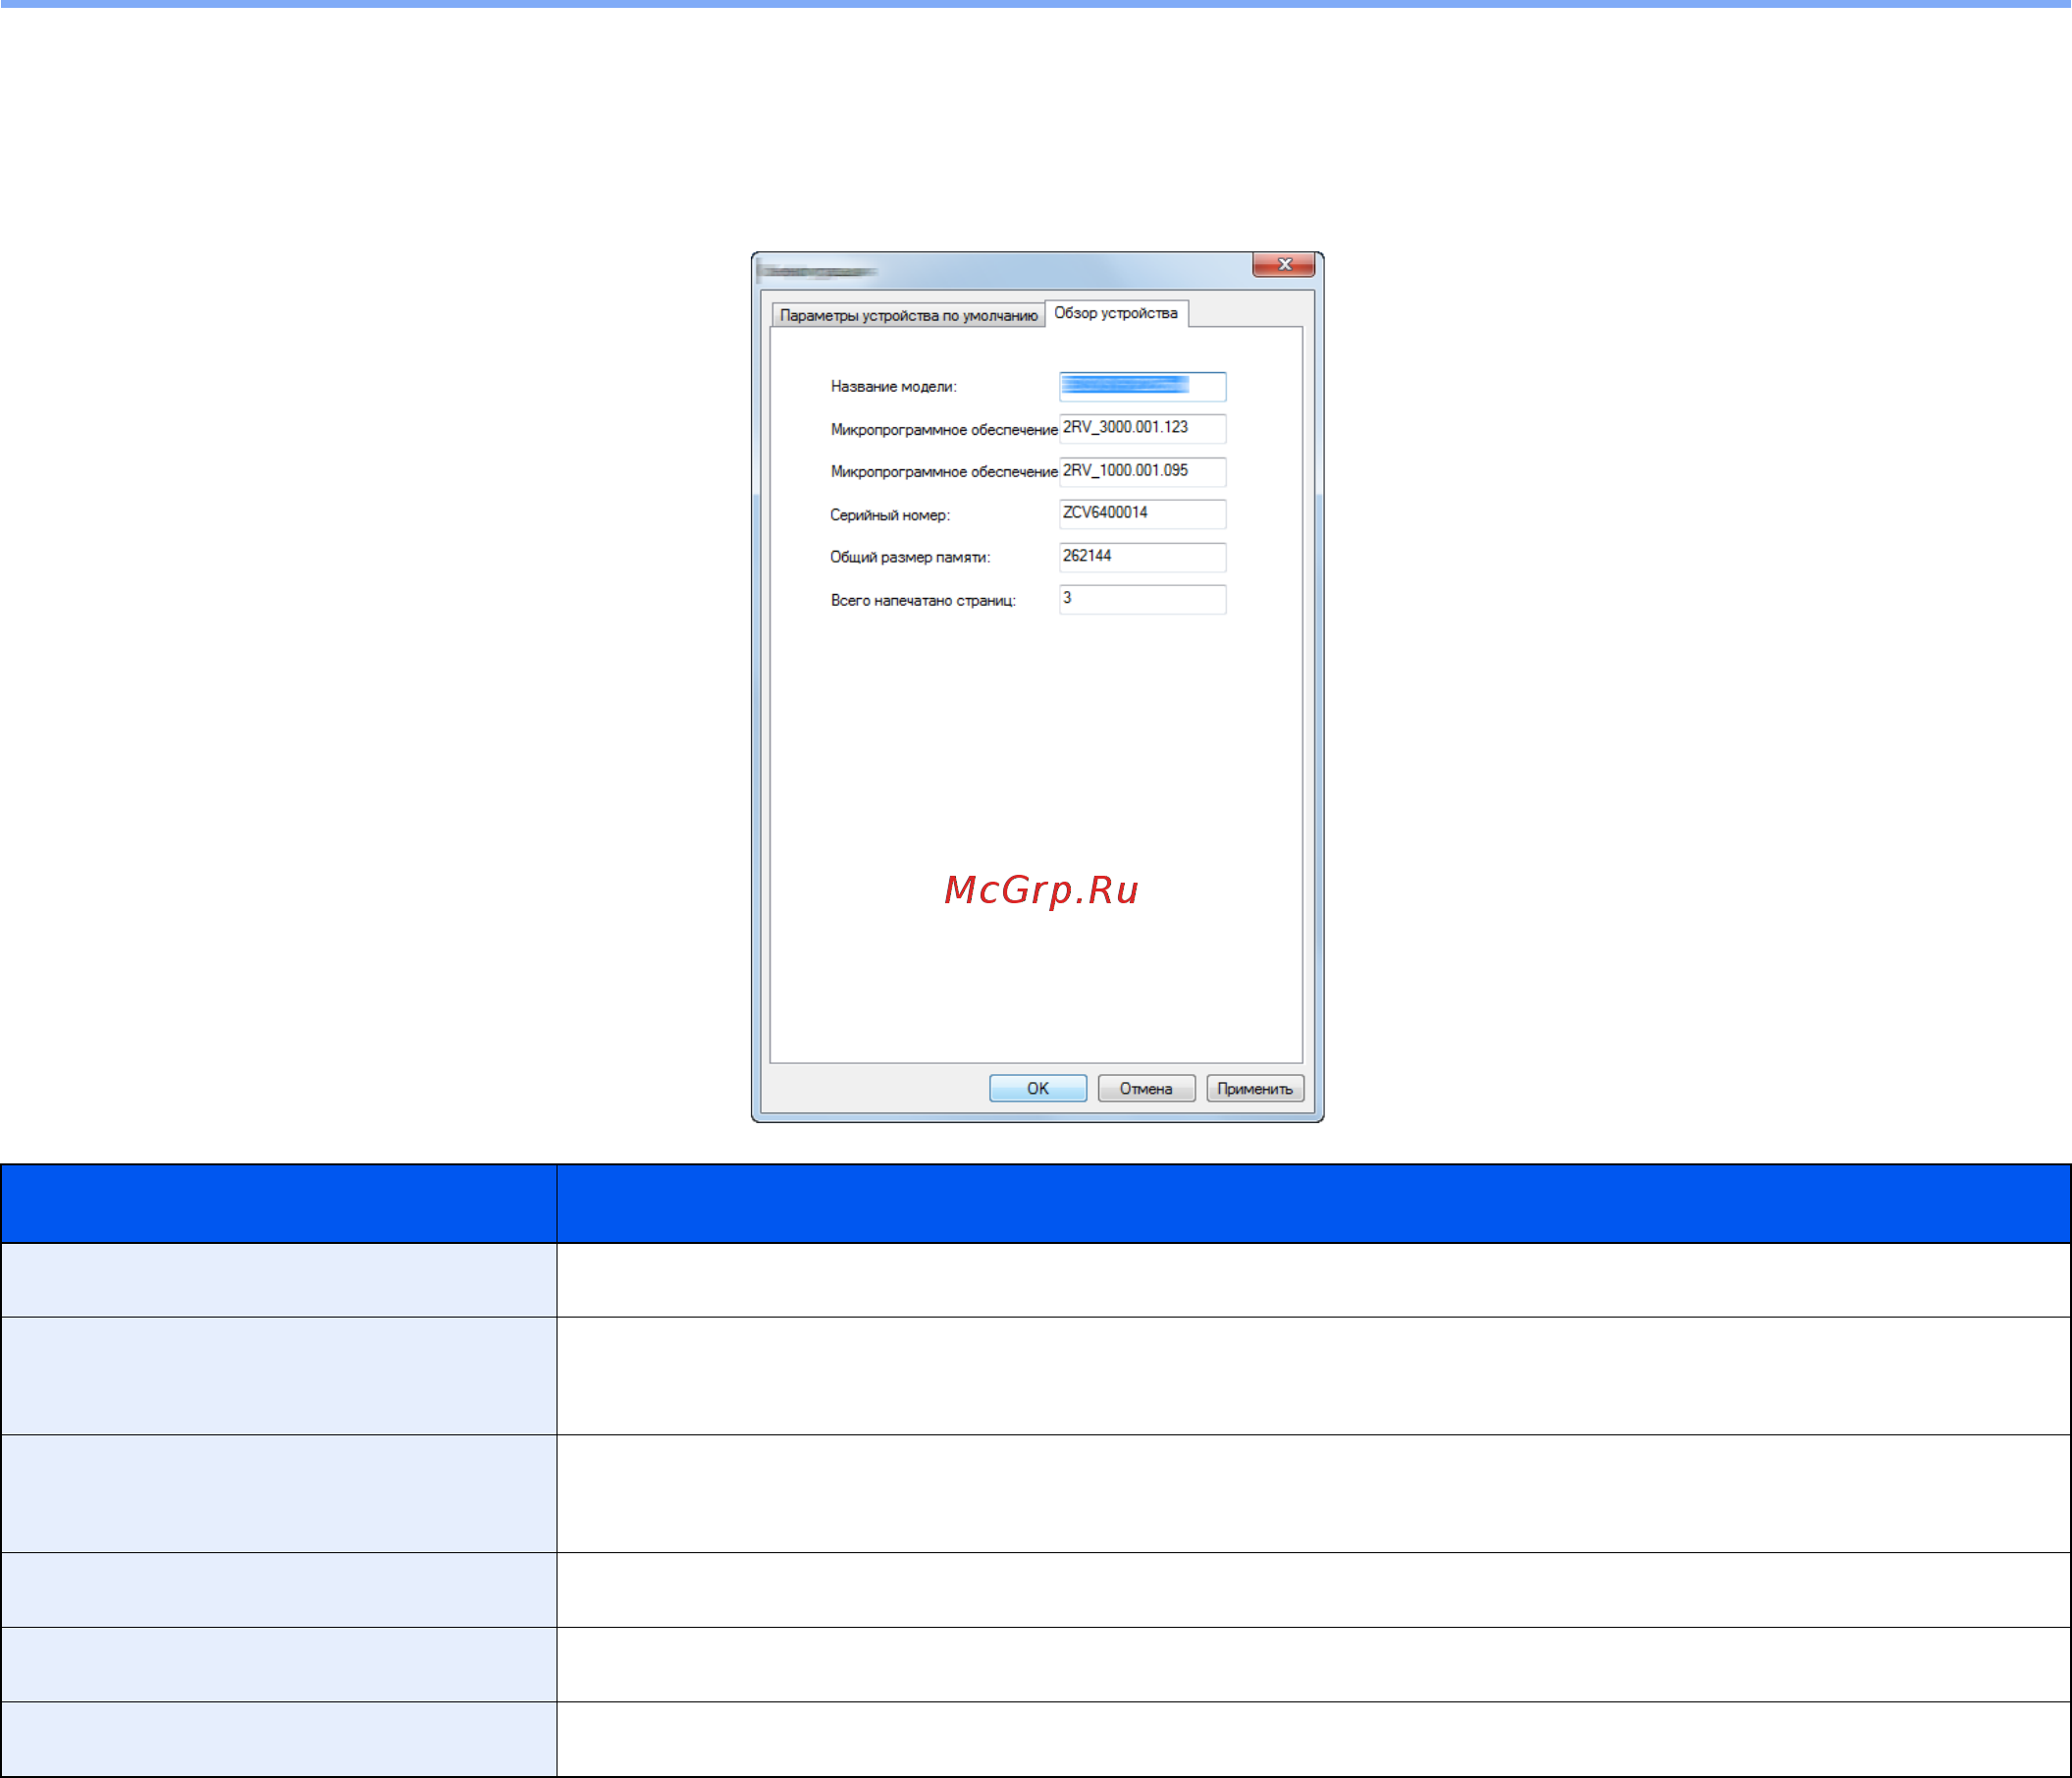Screen dimensions: 2072x1778
Task: Click the Название модели label
Action: (894, 387)
